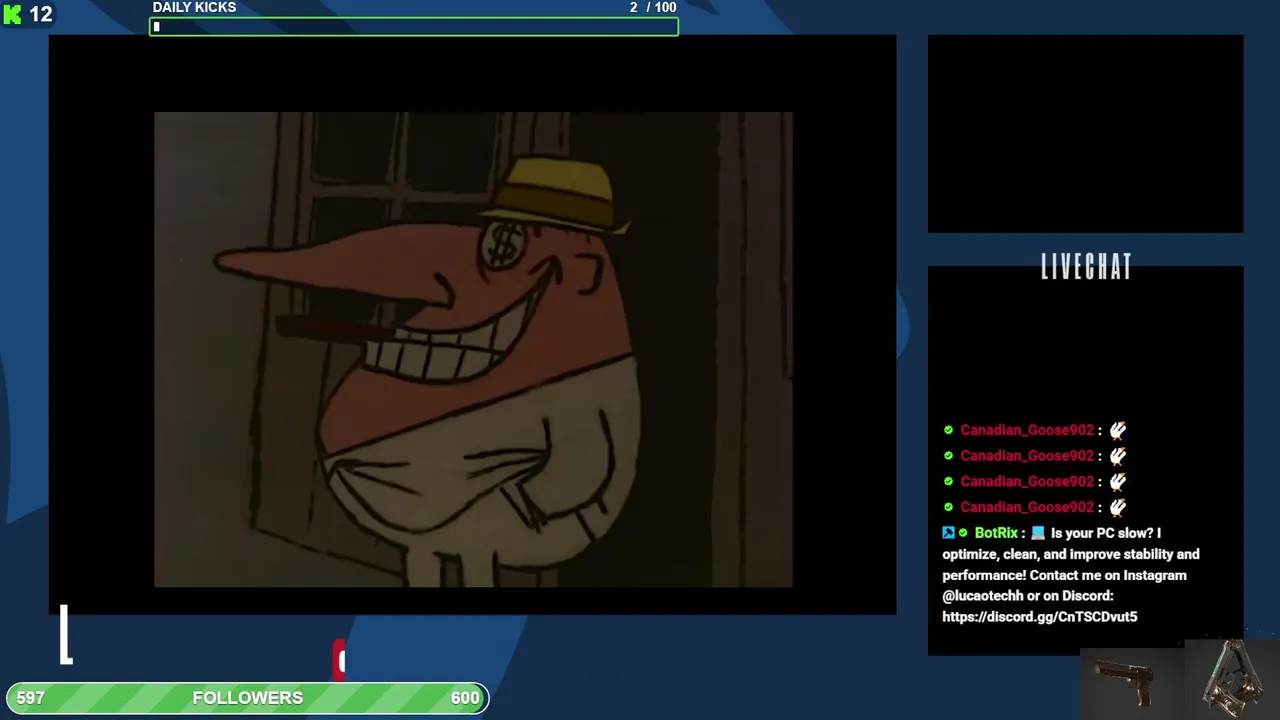Click the Daily Kicks progress bar

[x=414, y=27]
